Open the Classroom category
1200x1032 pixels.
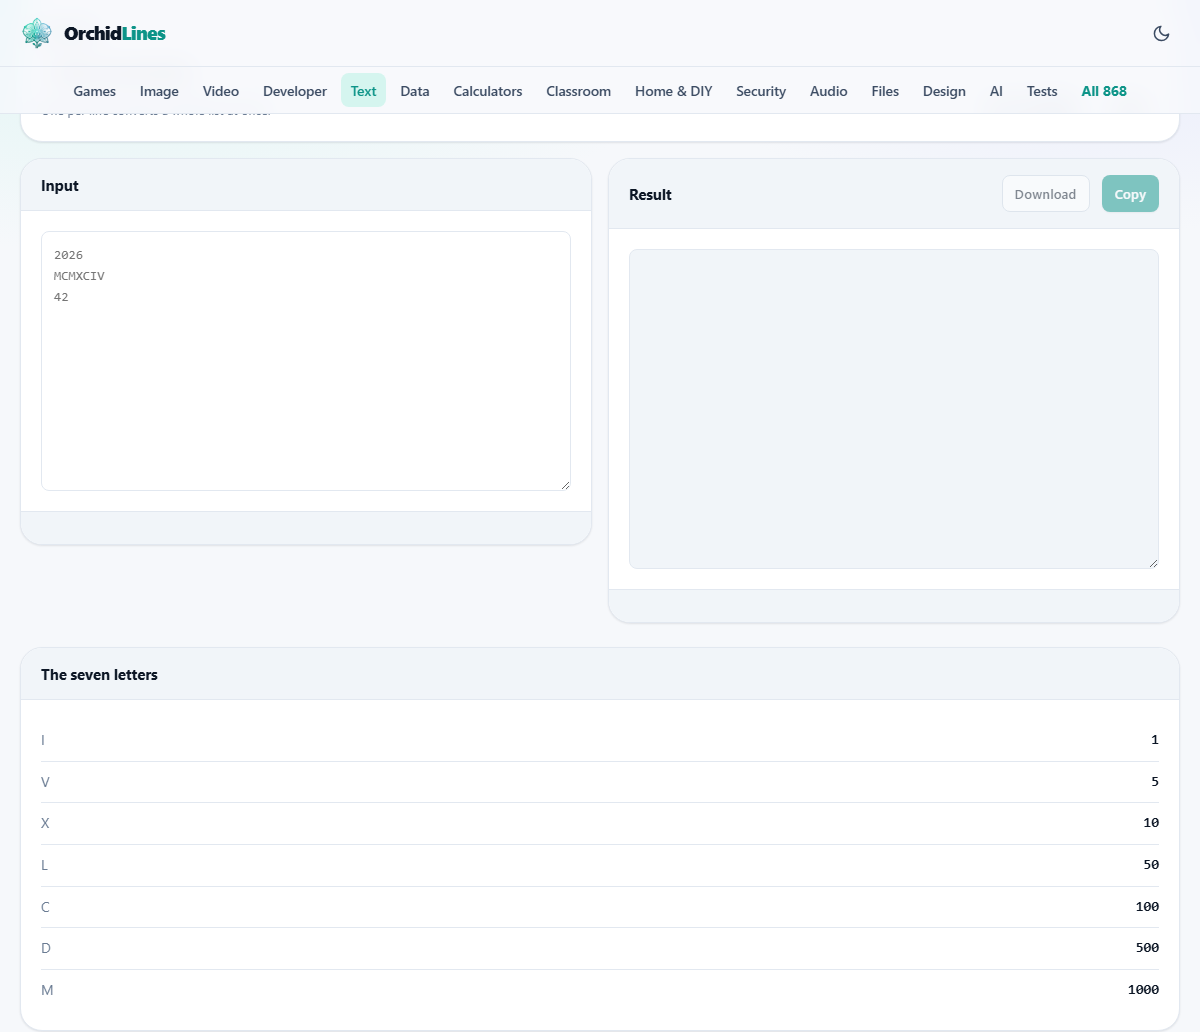point(578,91)
